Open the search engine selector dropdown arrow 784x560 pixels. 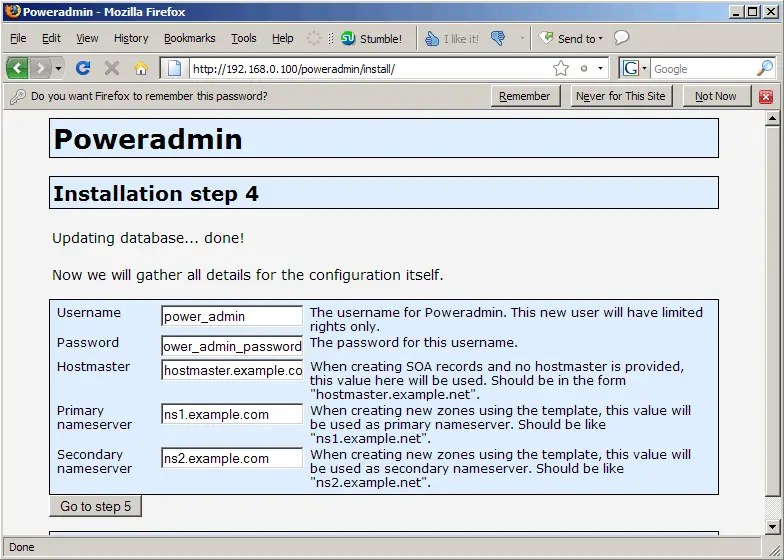(x=644, y=68)
